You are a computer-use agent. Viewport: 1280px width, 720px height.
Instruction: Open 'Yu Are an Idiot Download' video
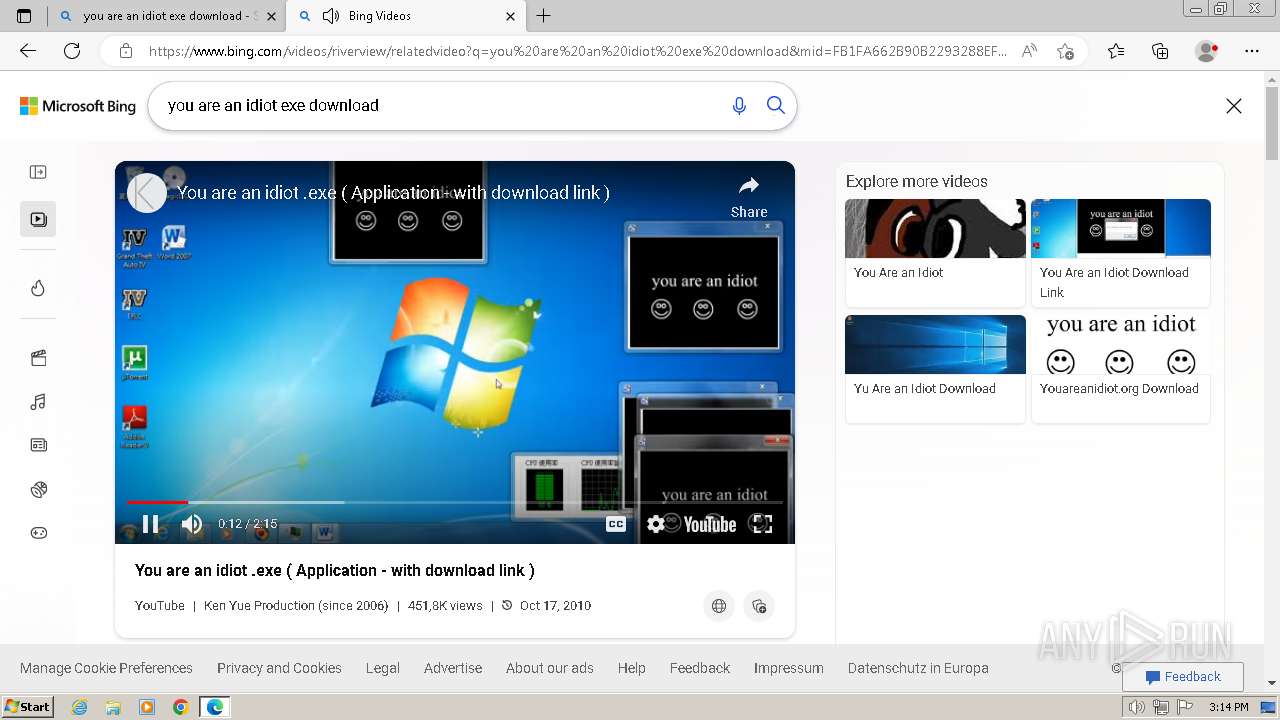coord(935,368)
